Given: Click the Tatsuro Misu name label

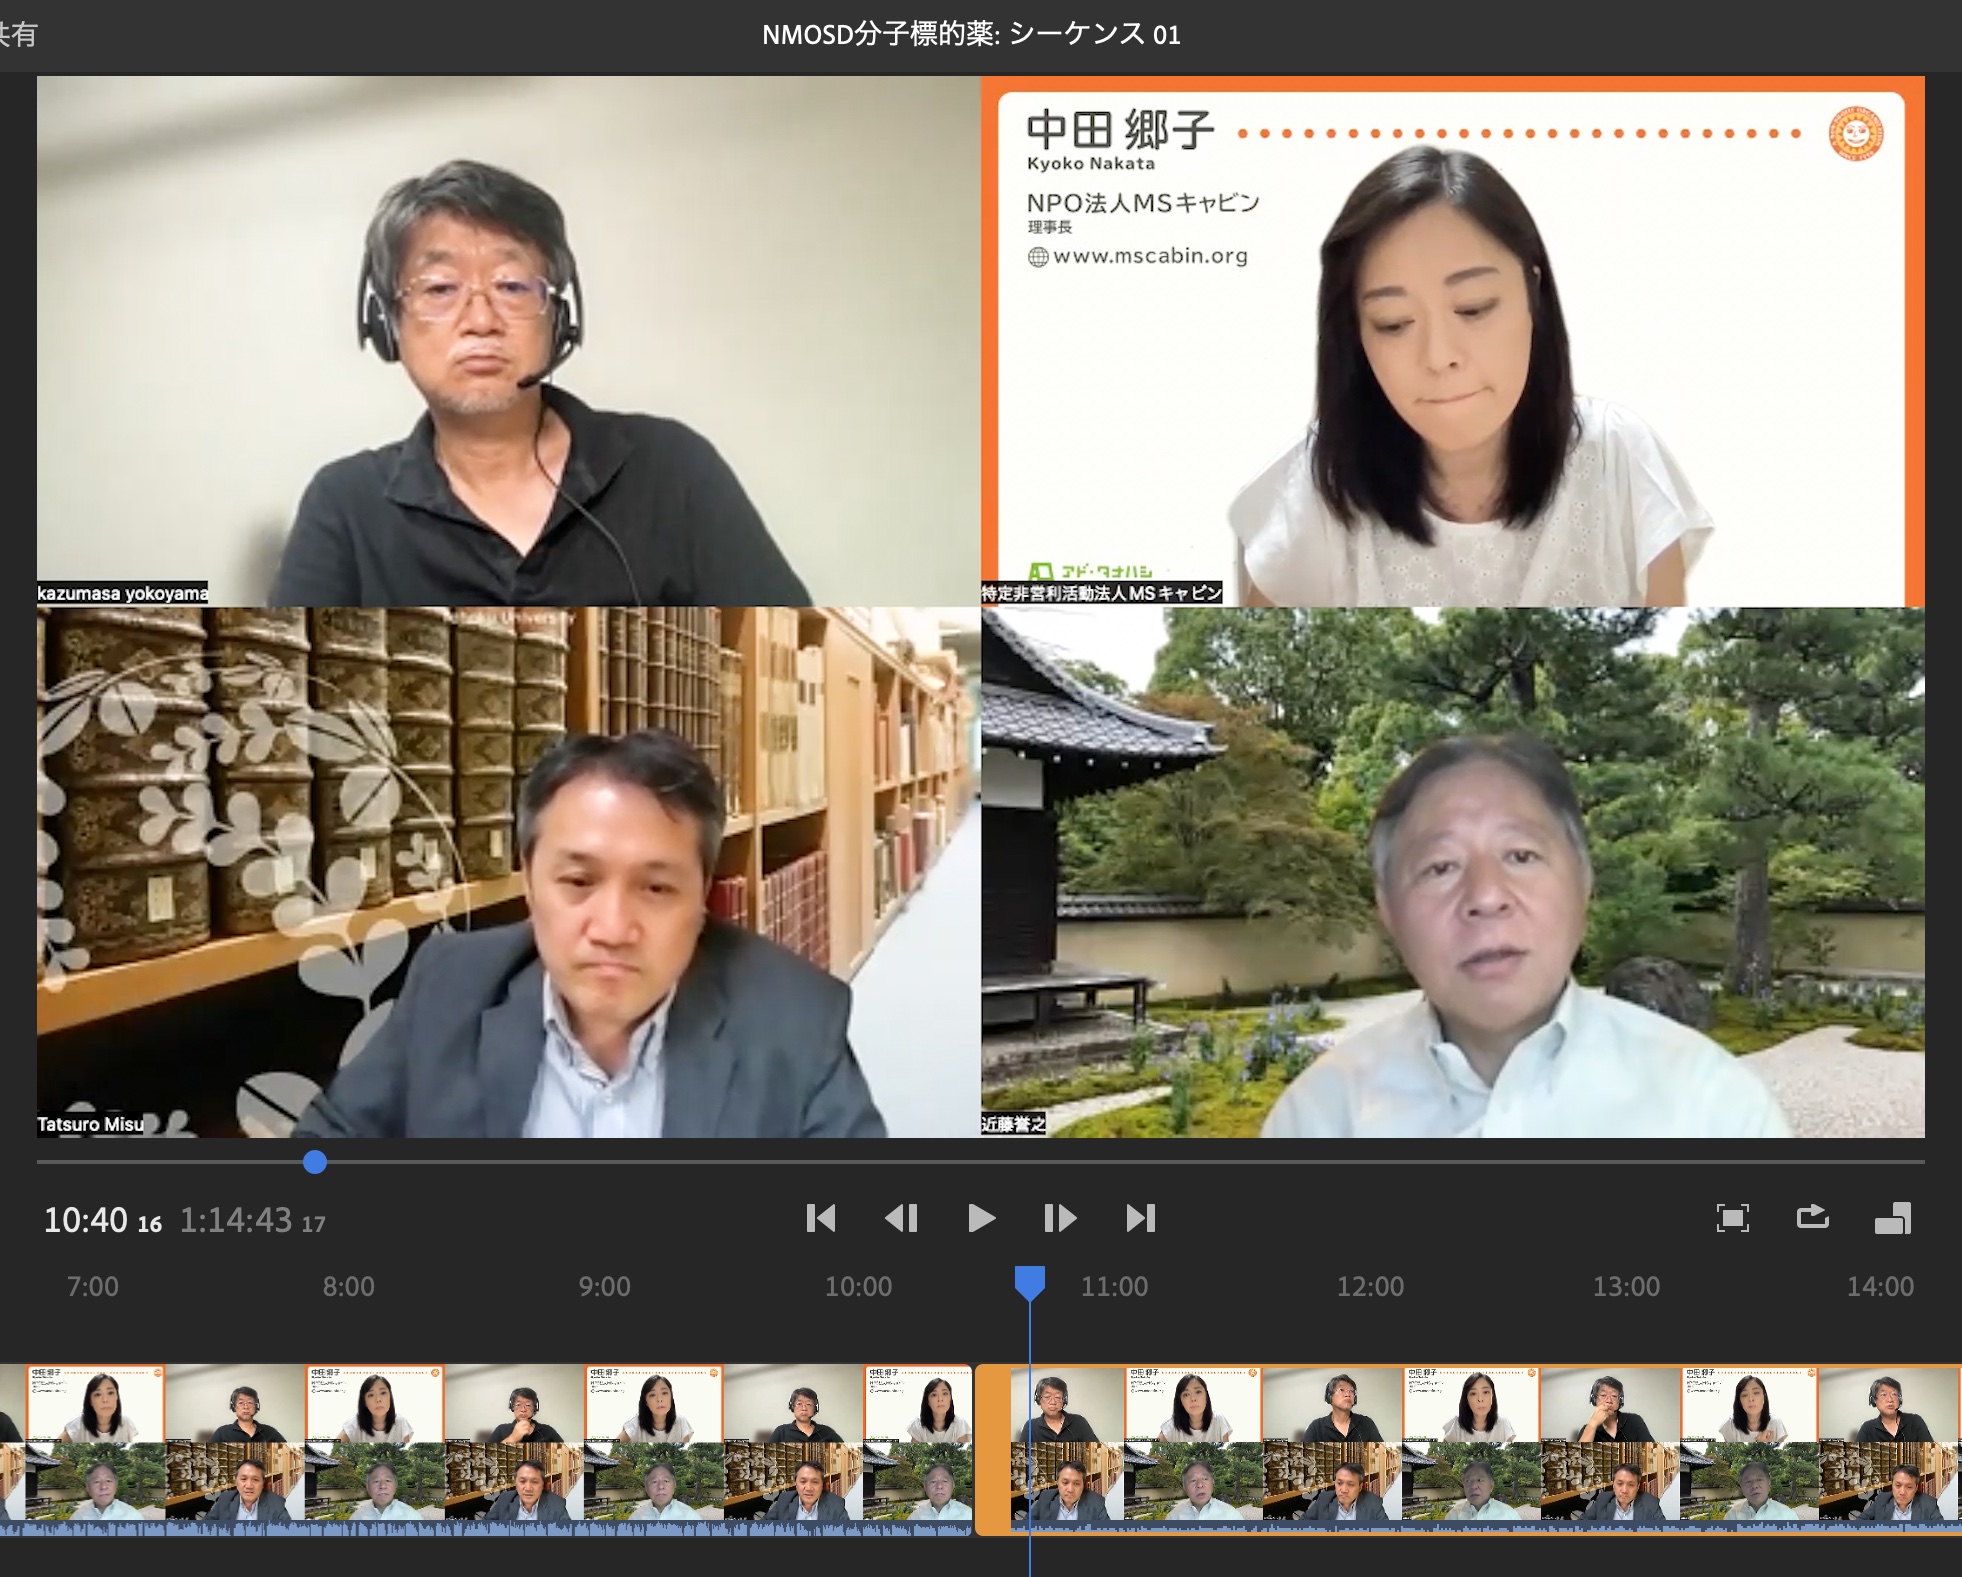Looking at the screenshot, I should tap(91, 1124).
